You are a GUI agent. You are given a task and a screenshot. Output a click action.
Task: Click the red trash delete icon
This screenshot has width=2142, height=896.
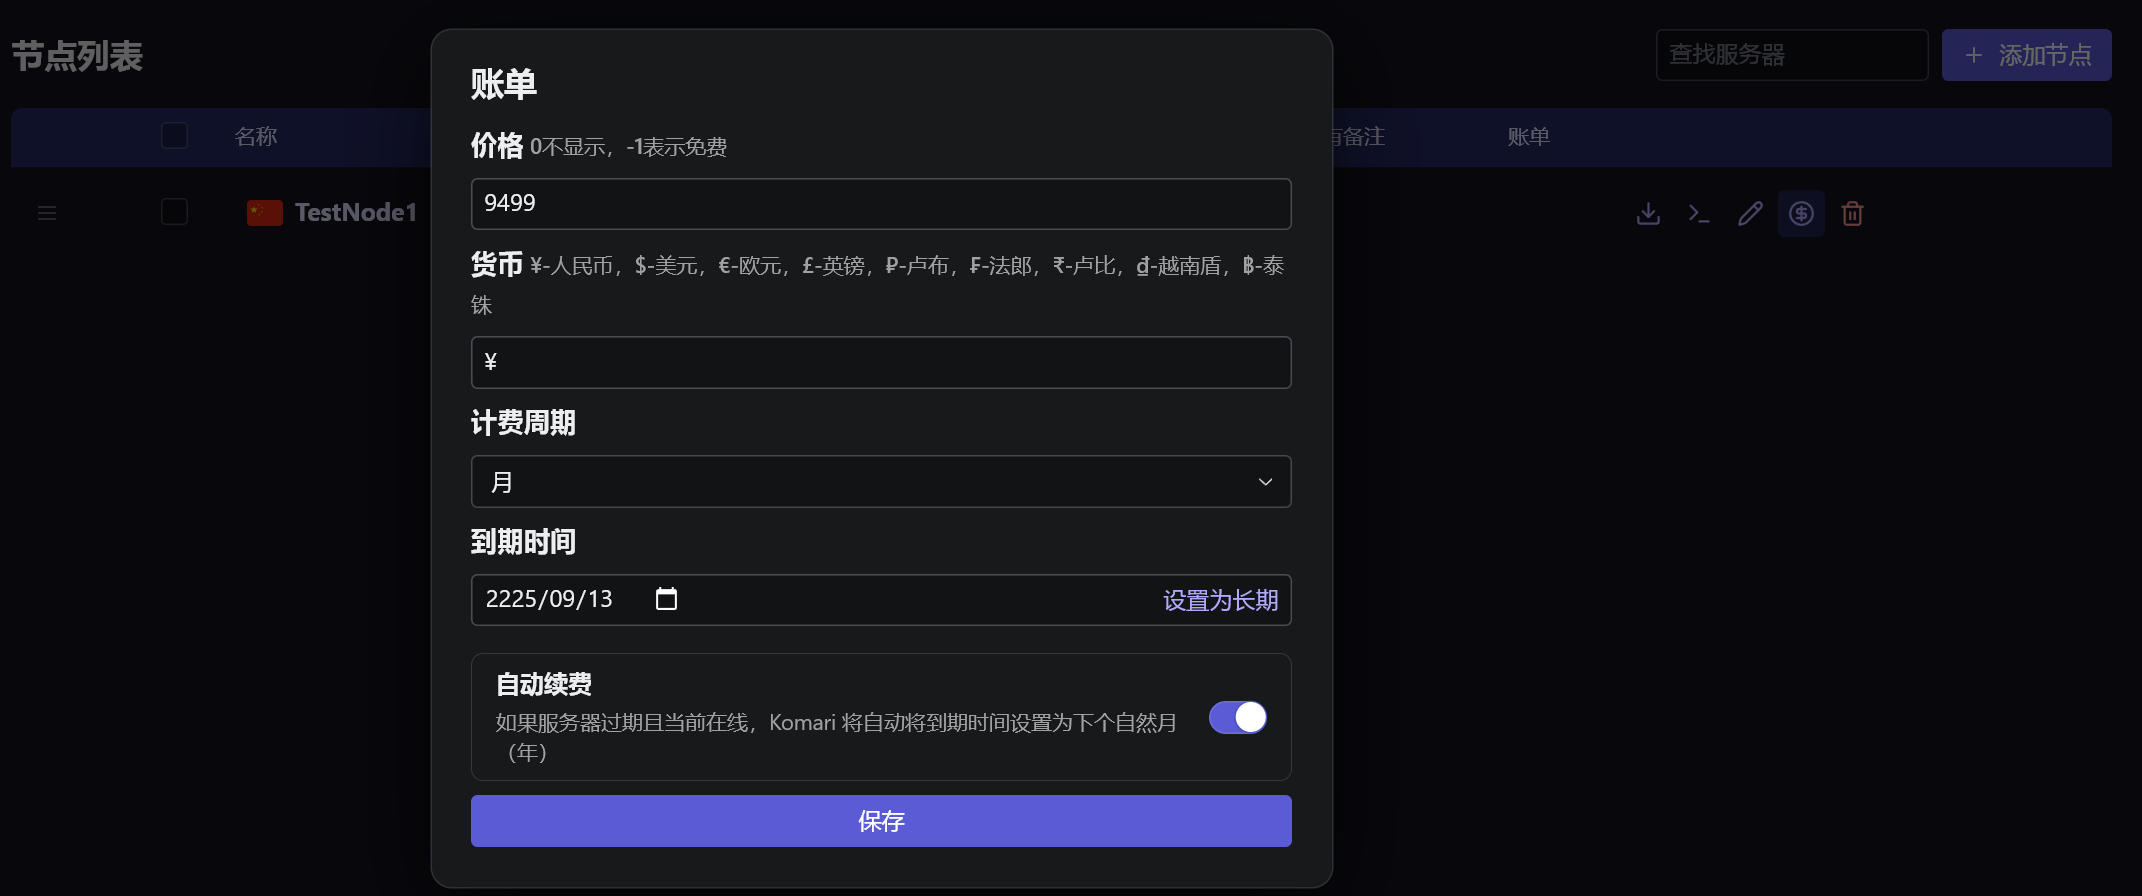tap(1852, 213)
